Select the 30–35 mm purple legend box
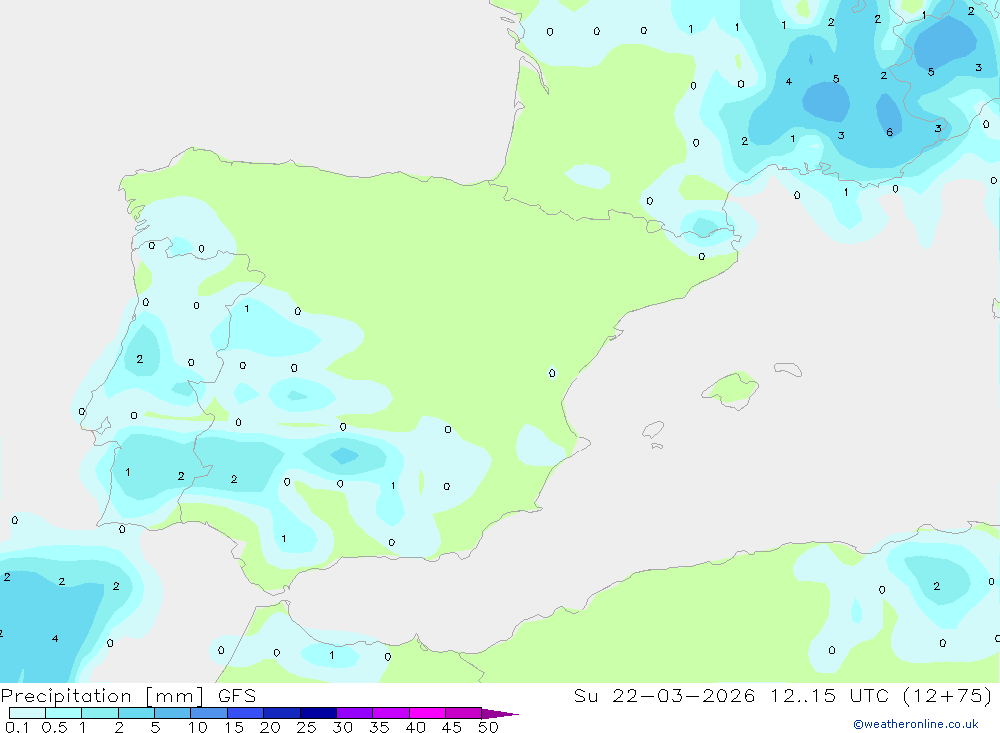The width and height of the screenshot is (1000, 733). pyautogui.click(x=355, y=713)
